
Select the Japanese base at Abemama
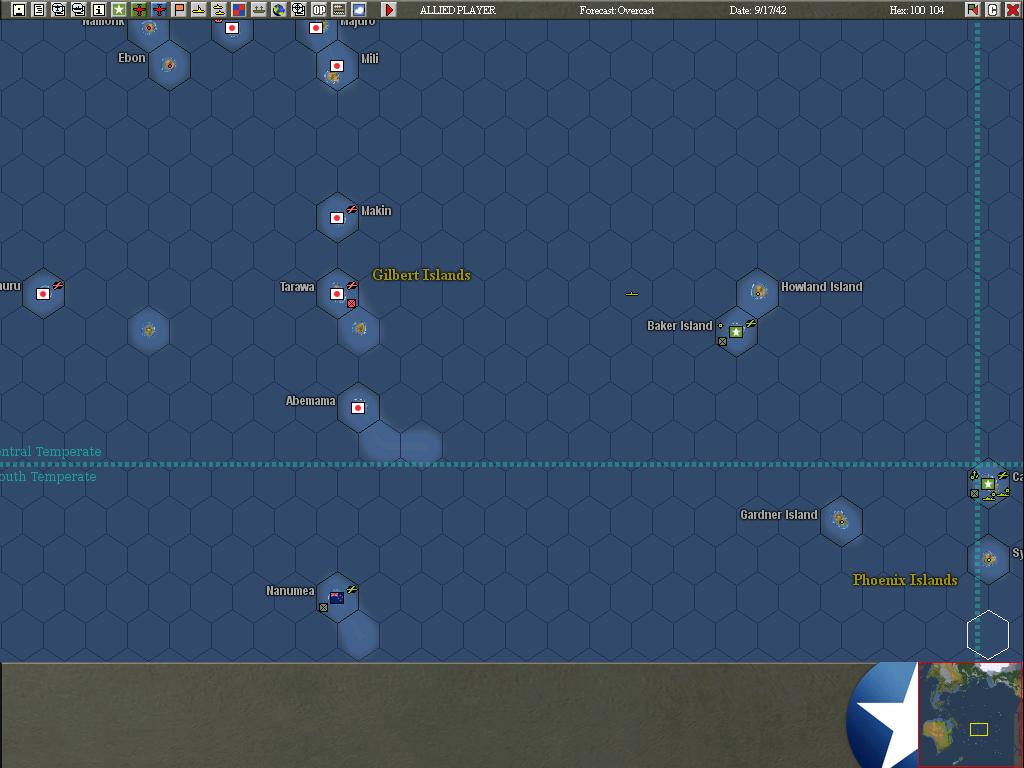(358, 408)
